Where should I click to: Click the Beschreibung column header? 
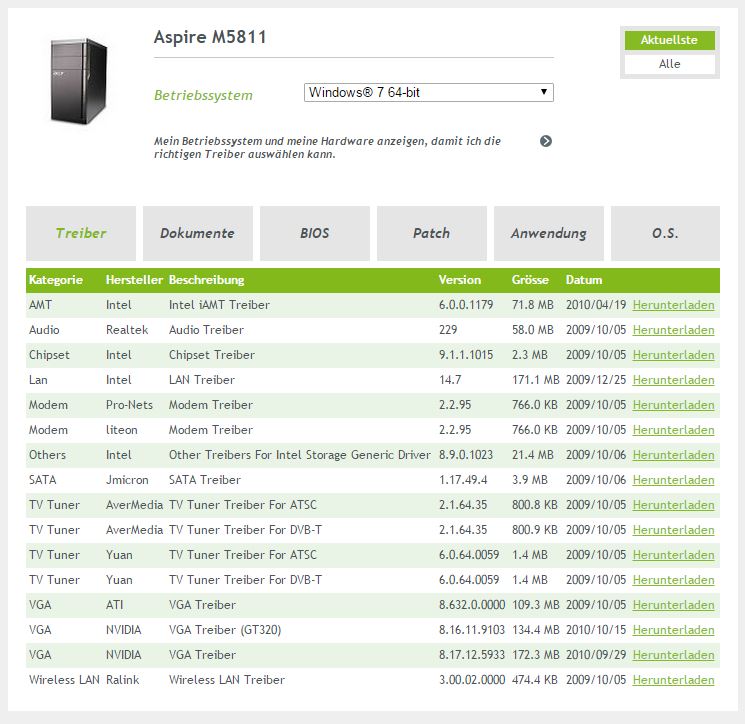click(x=207, y=280)
